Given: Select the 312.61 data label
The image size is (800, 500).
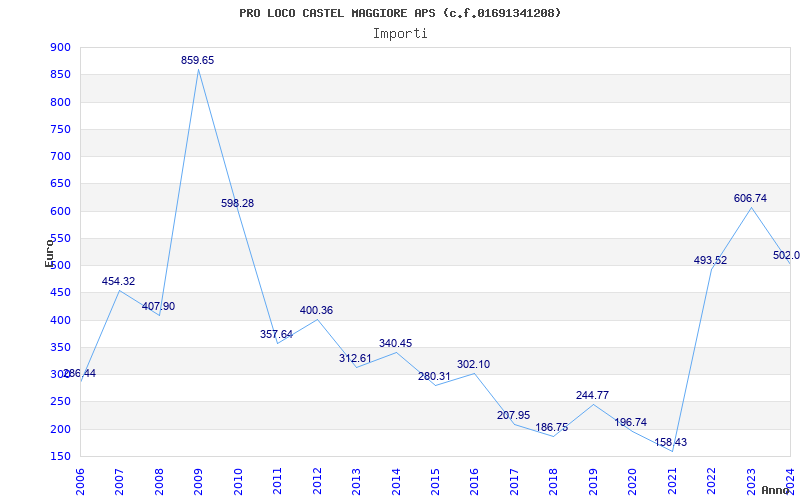Looking at the screenshot, I should click(356, 358).
